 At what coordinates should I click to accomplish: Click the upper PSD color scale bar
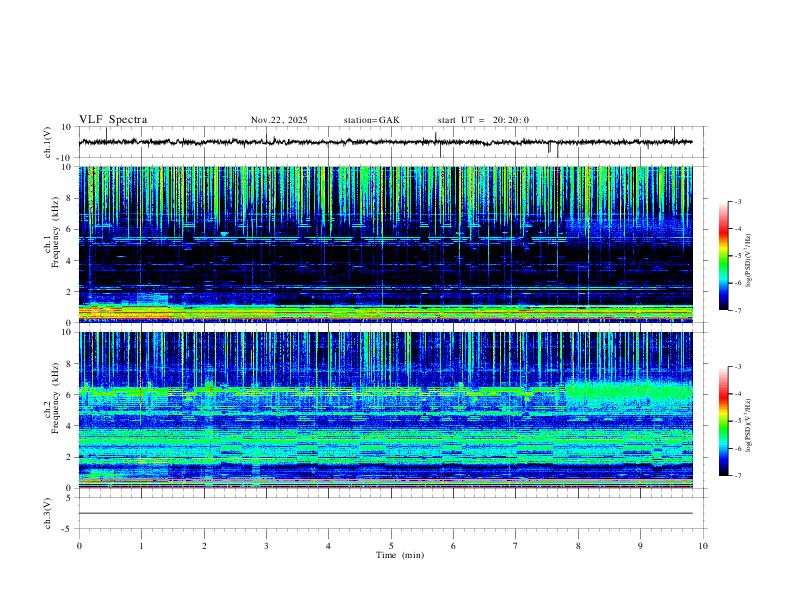coord(723,256)
